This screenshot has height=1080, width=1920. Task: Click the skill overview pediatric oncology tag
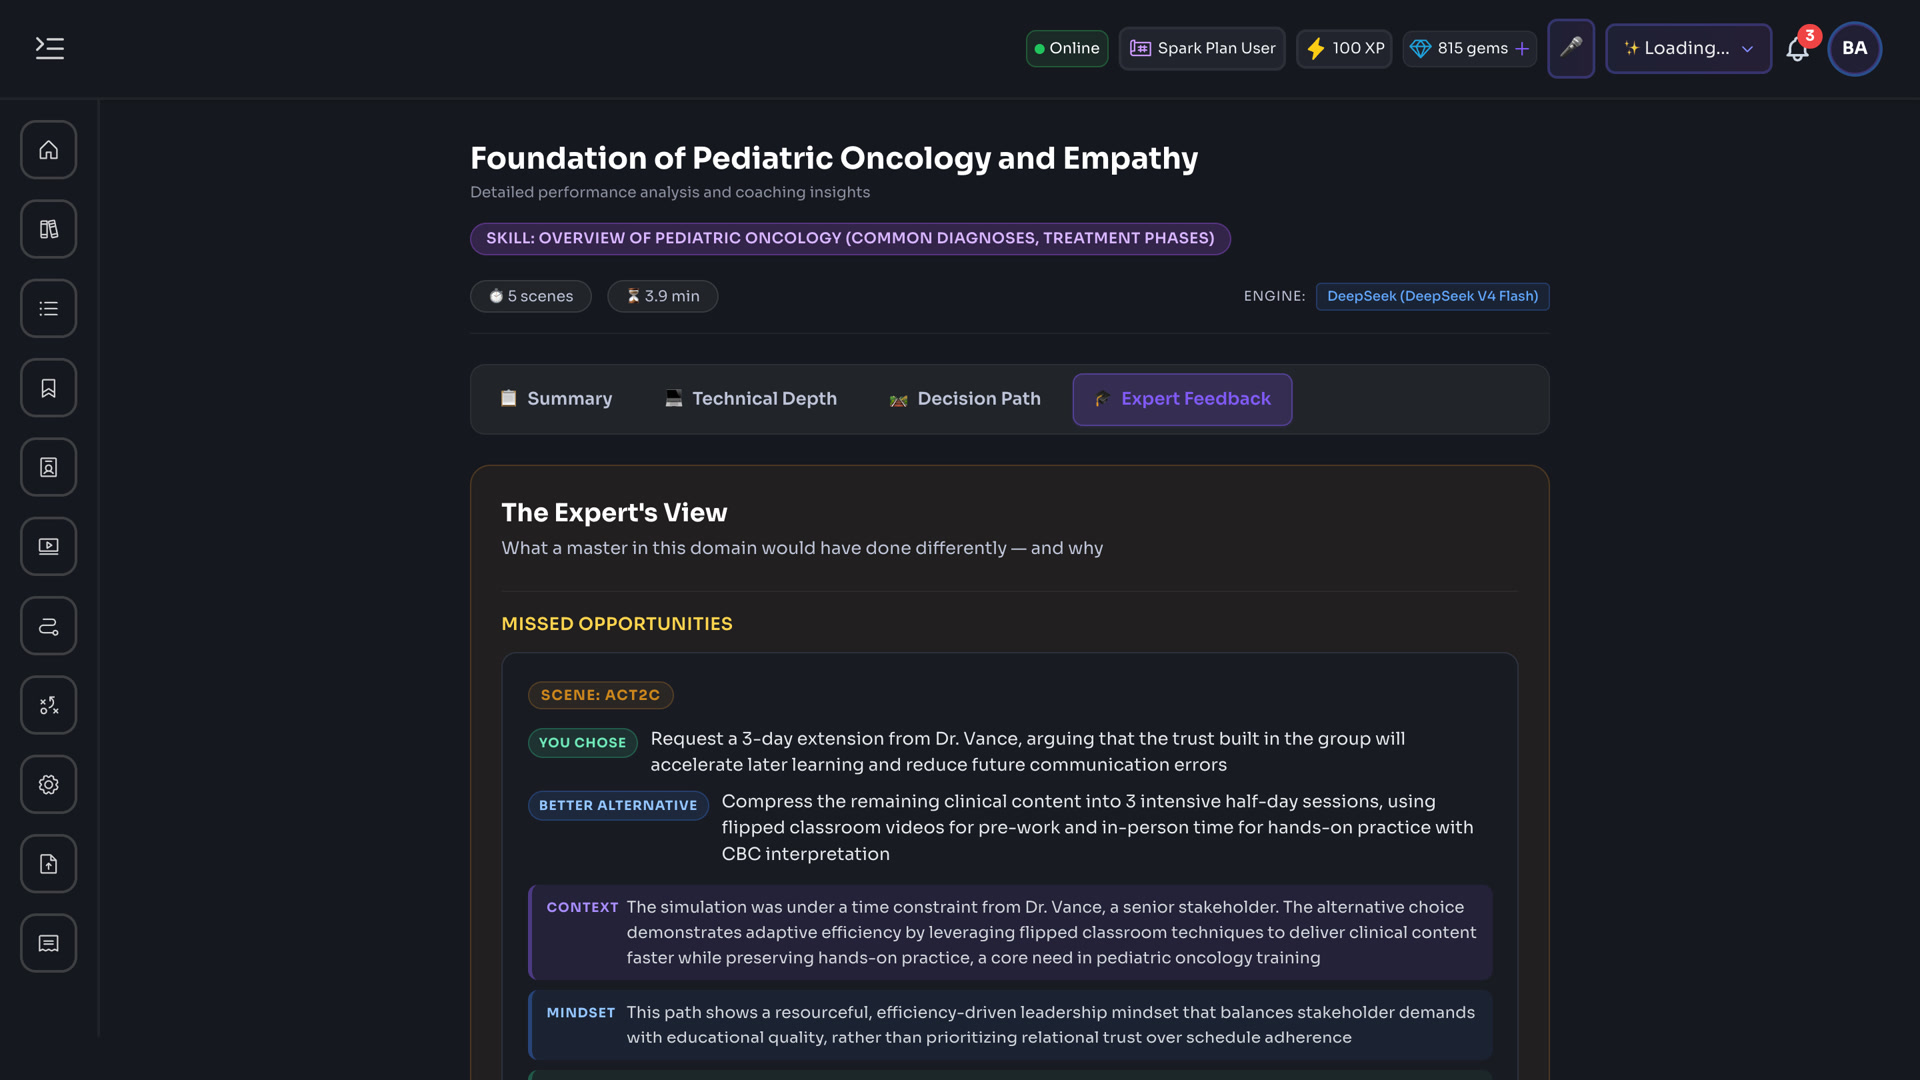tap(850, 238)
